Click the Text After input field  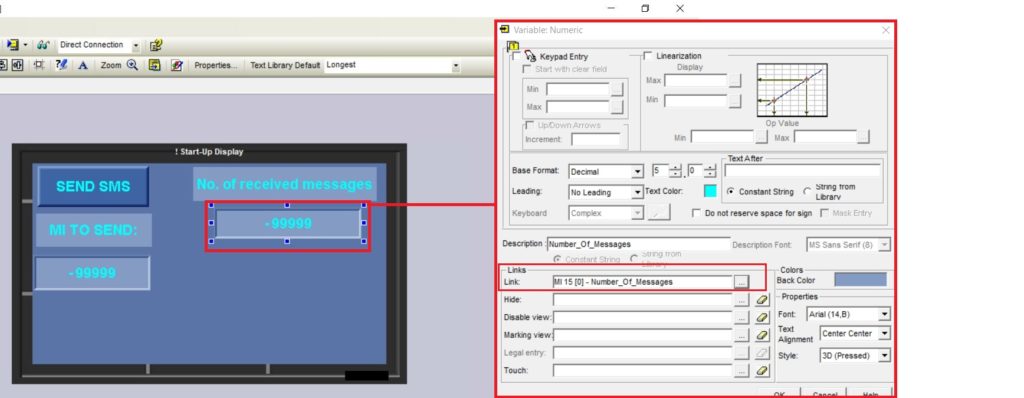(802, 171)
